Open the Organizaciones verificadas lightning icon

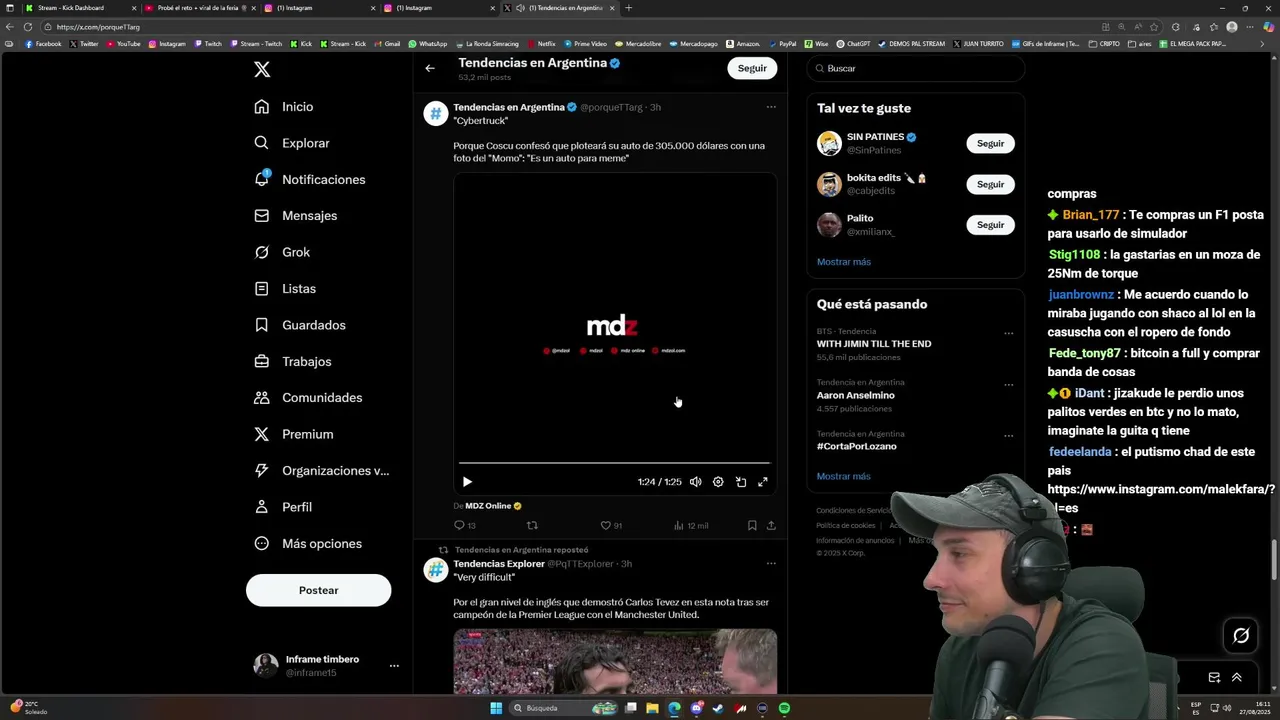[x=262, y=470]
